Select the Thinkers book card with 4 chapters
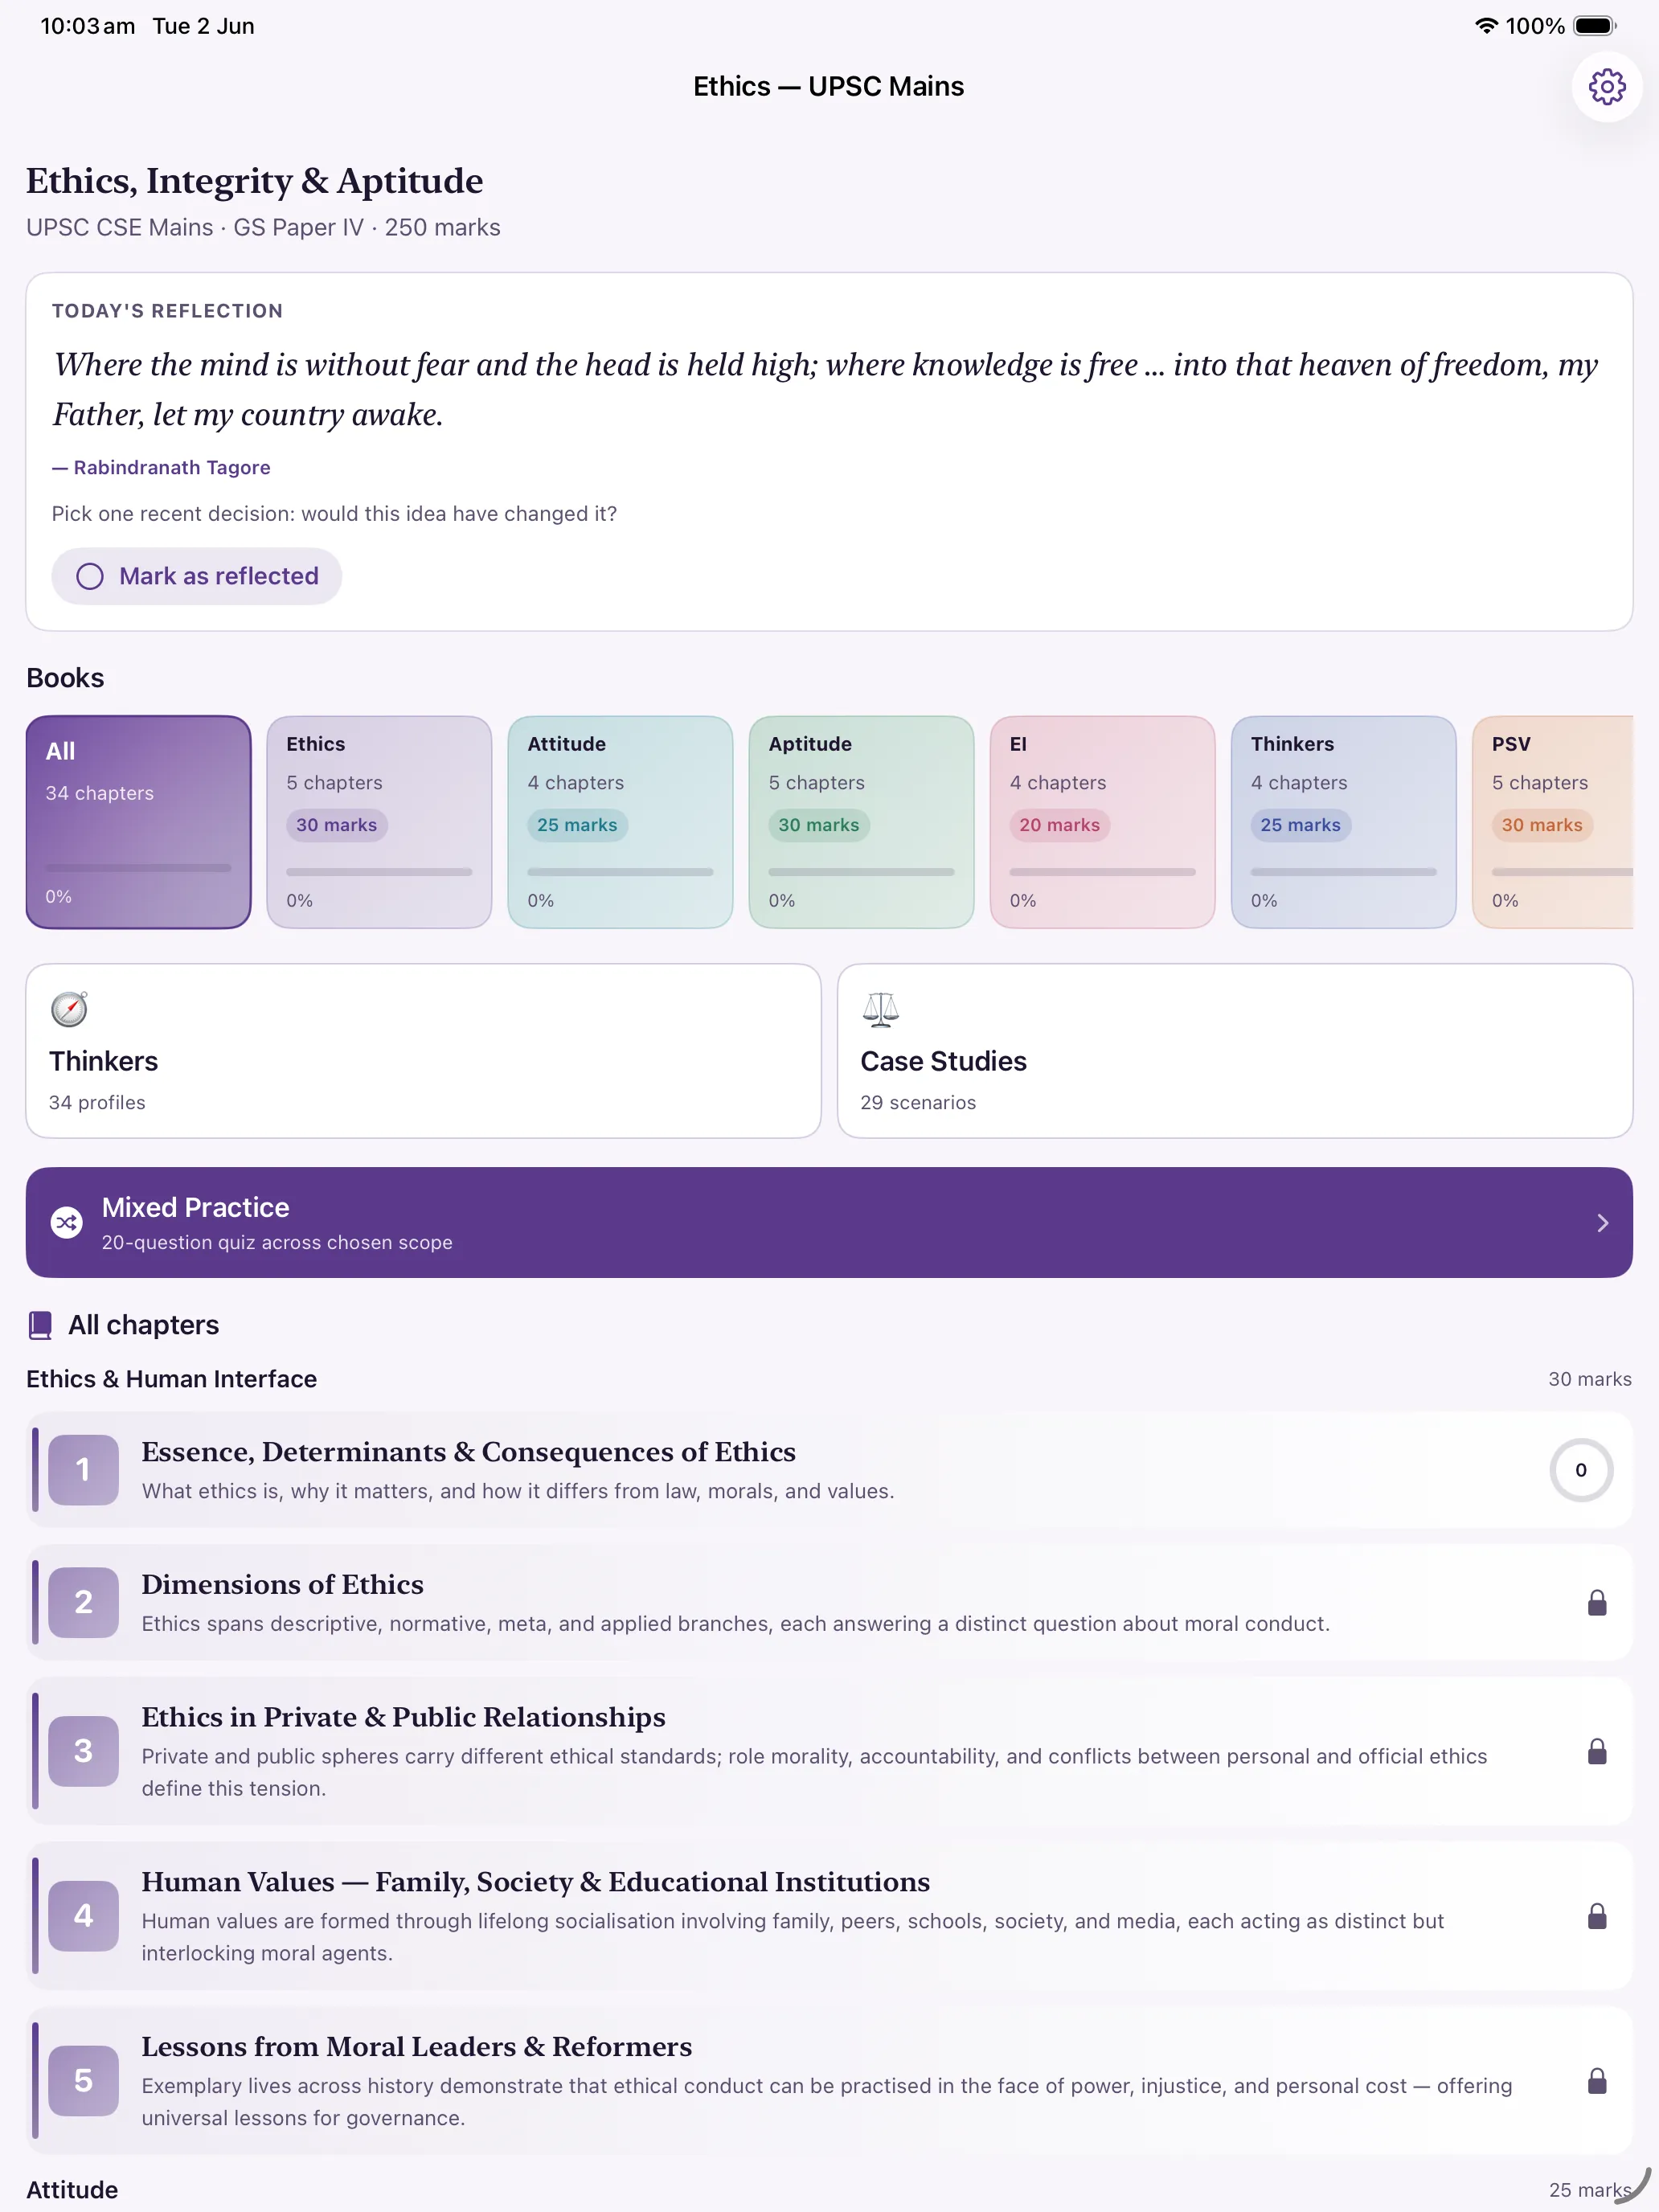Image resolution: width=1659 pixels, height=2212 pixels. pos(1344,822)
